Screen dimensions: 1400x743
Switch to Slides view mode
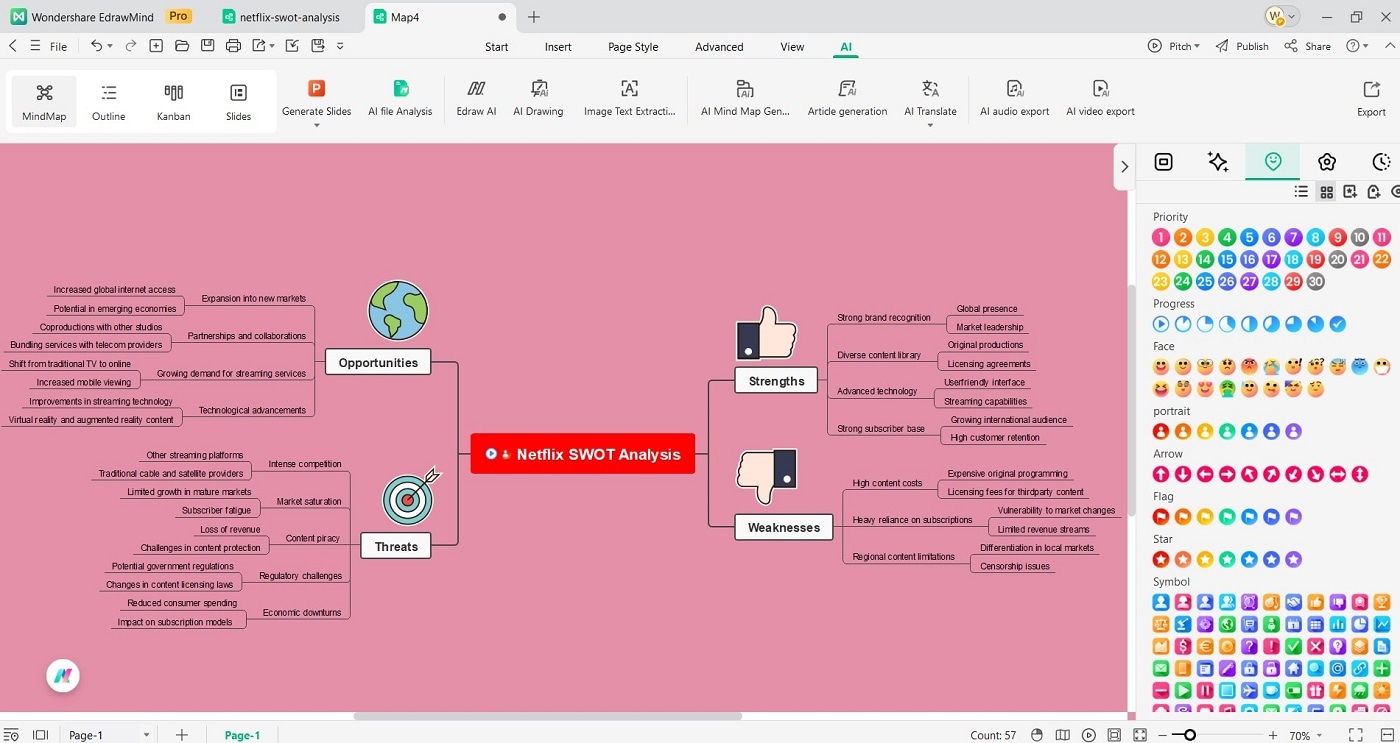tap(238, 103)
